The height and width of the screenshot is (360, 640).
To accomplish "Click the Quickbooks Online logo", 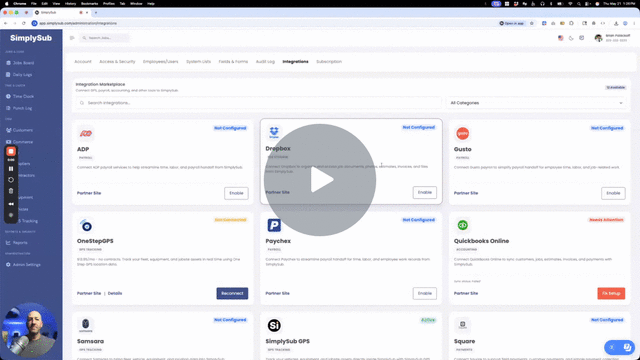I will tap(462, 225).
